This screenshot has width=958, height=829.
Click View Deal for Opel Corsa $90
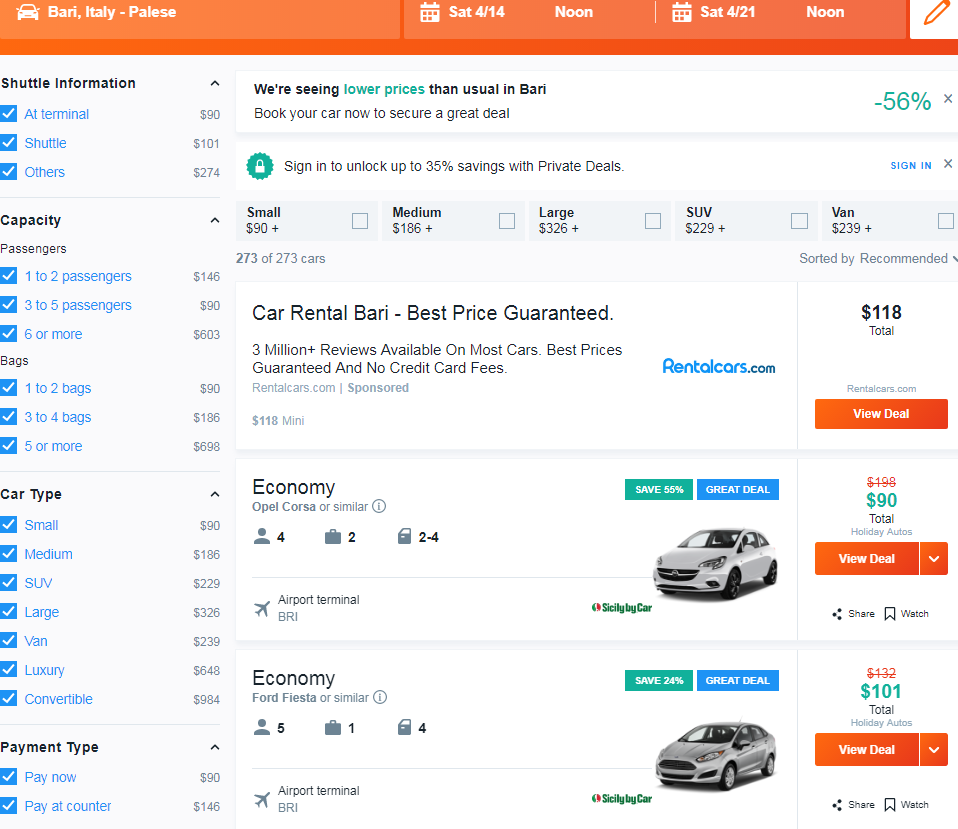click(x=866, y=558)
